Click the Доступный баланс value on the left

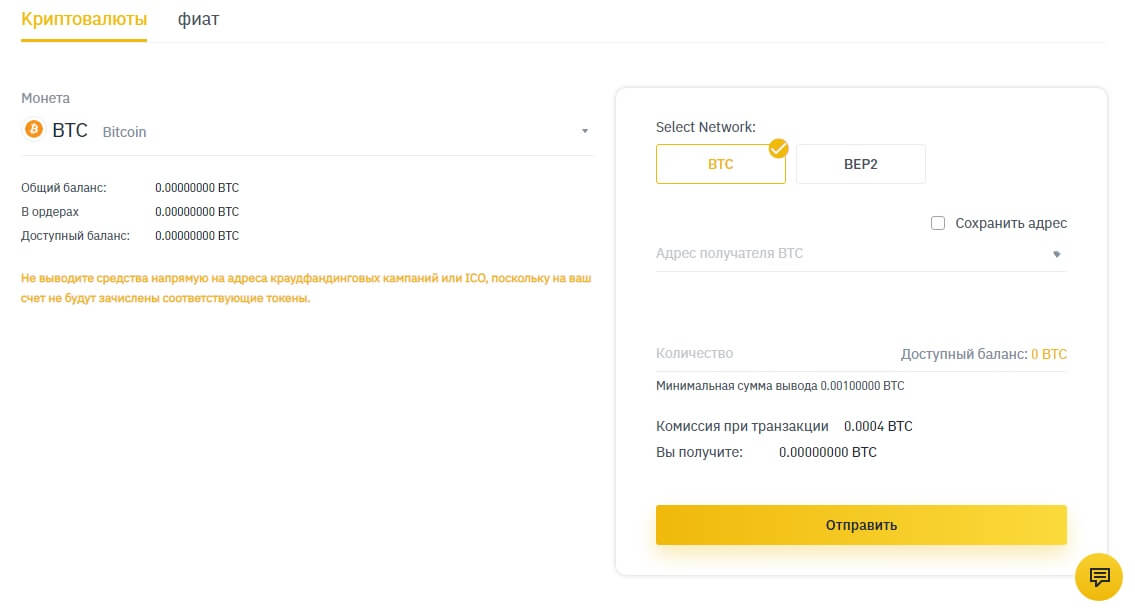(x=197, y=235)
